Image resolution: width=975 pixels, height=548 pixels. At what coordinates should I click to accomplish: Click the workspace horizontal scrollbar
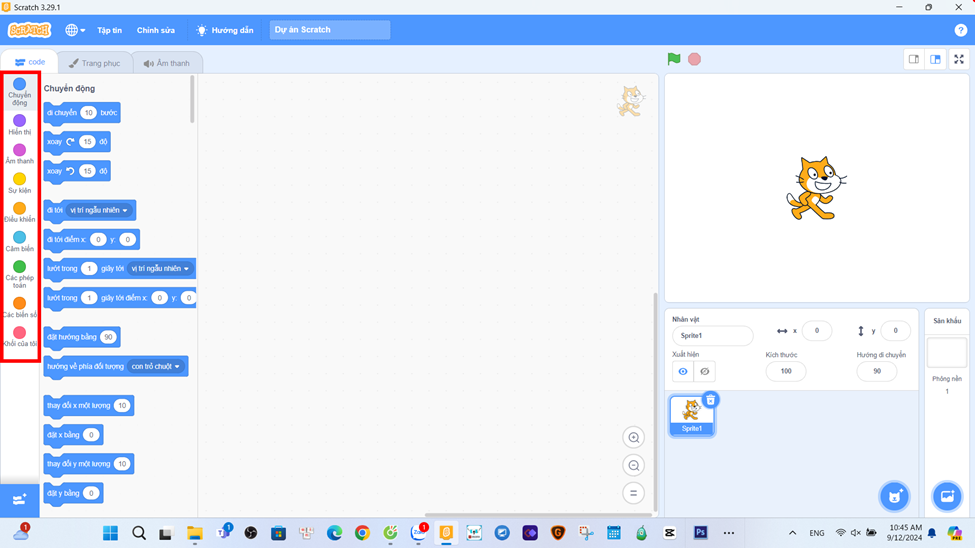538,515
